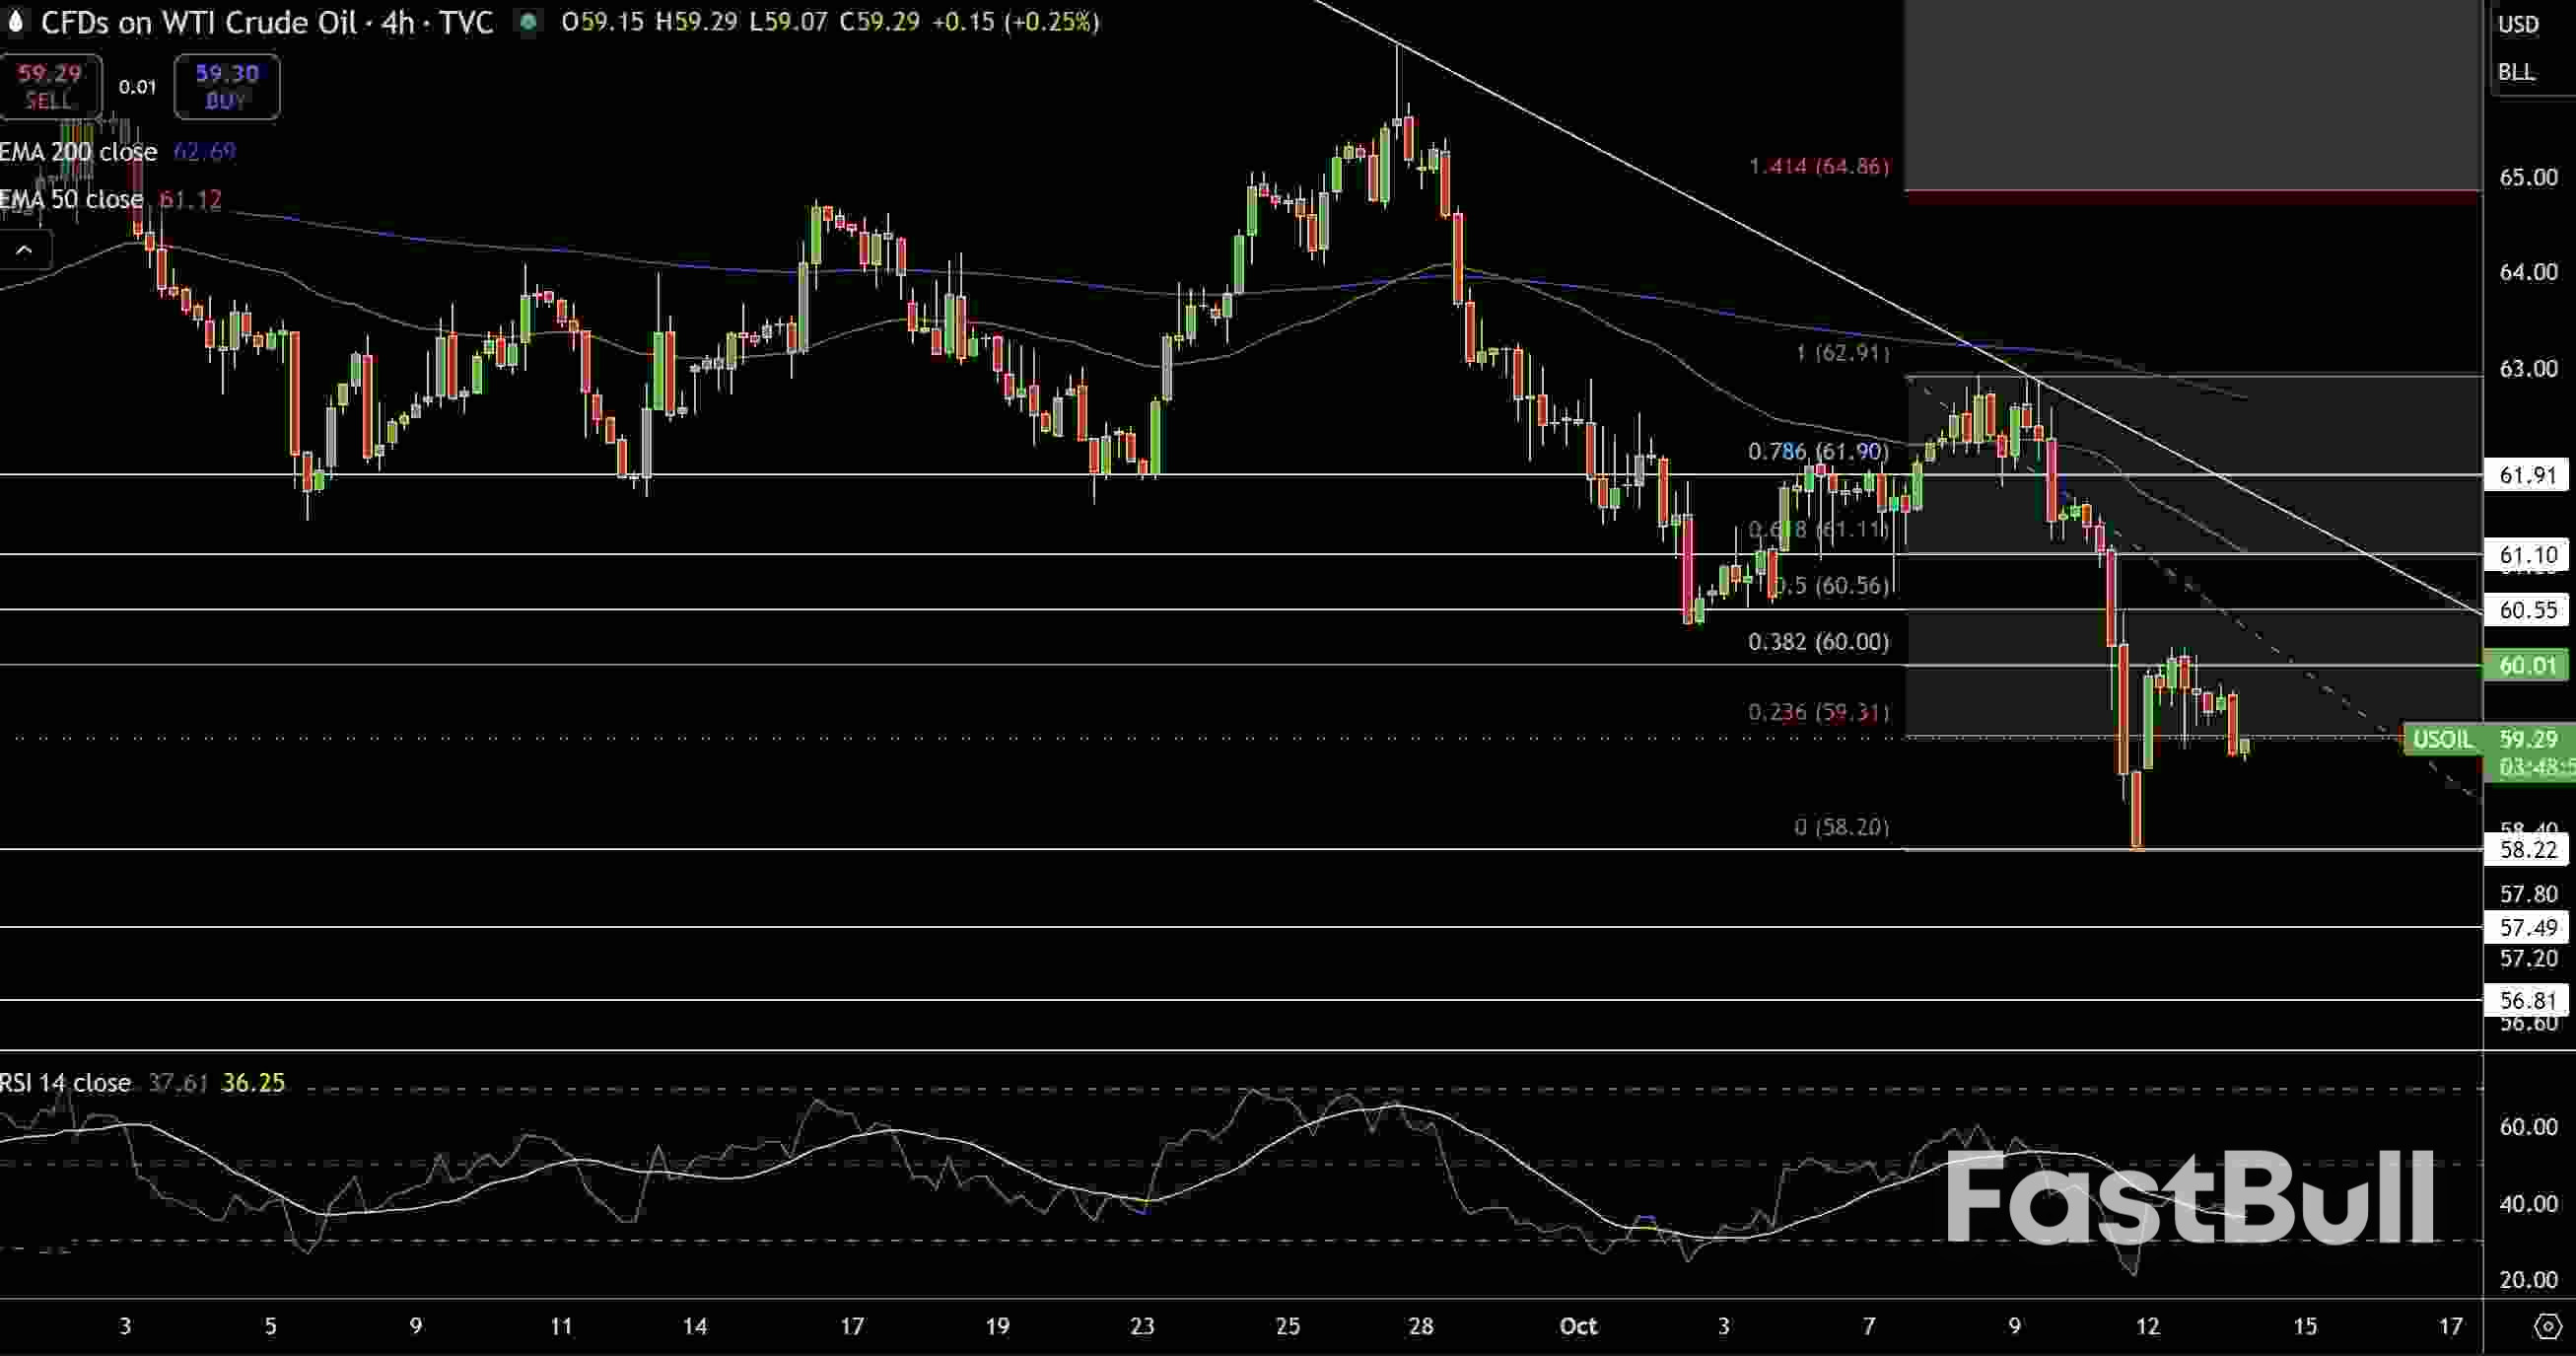The image size is (2576, 1356).
Task: Select the RSI 14 close label in lower pane
Action: click(64, 1082)
